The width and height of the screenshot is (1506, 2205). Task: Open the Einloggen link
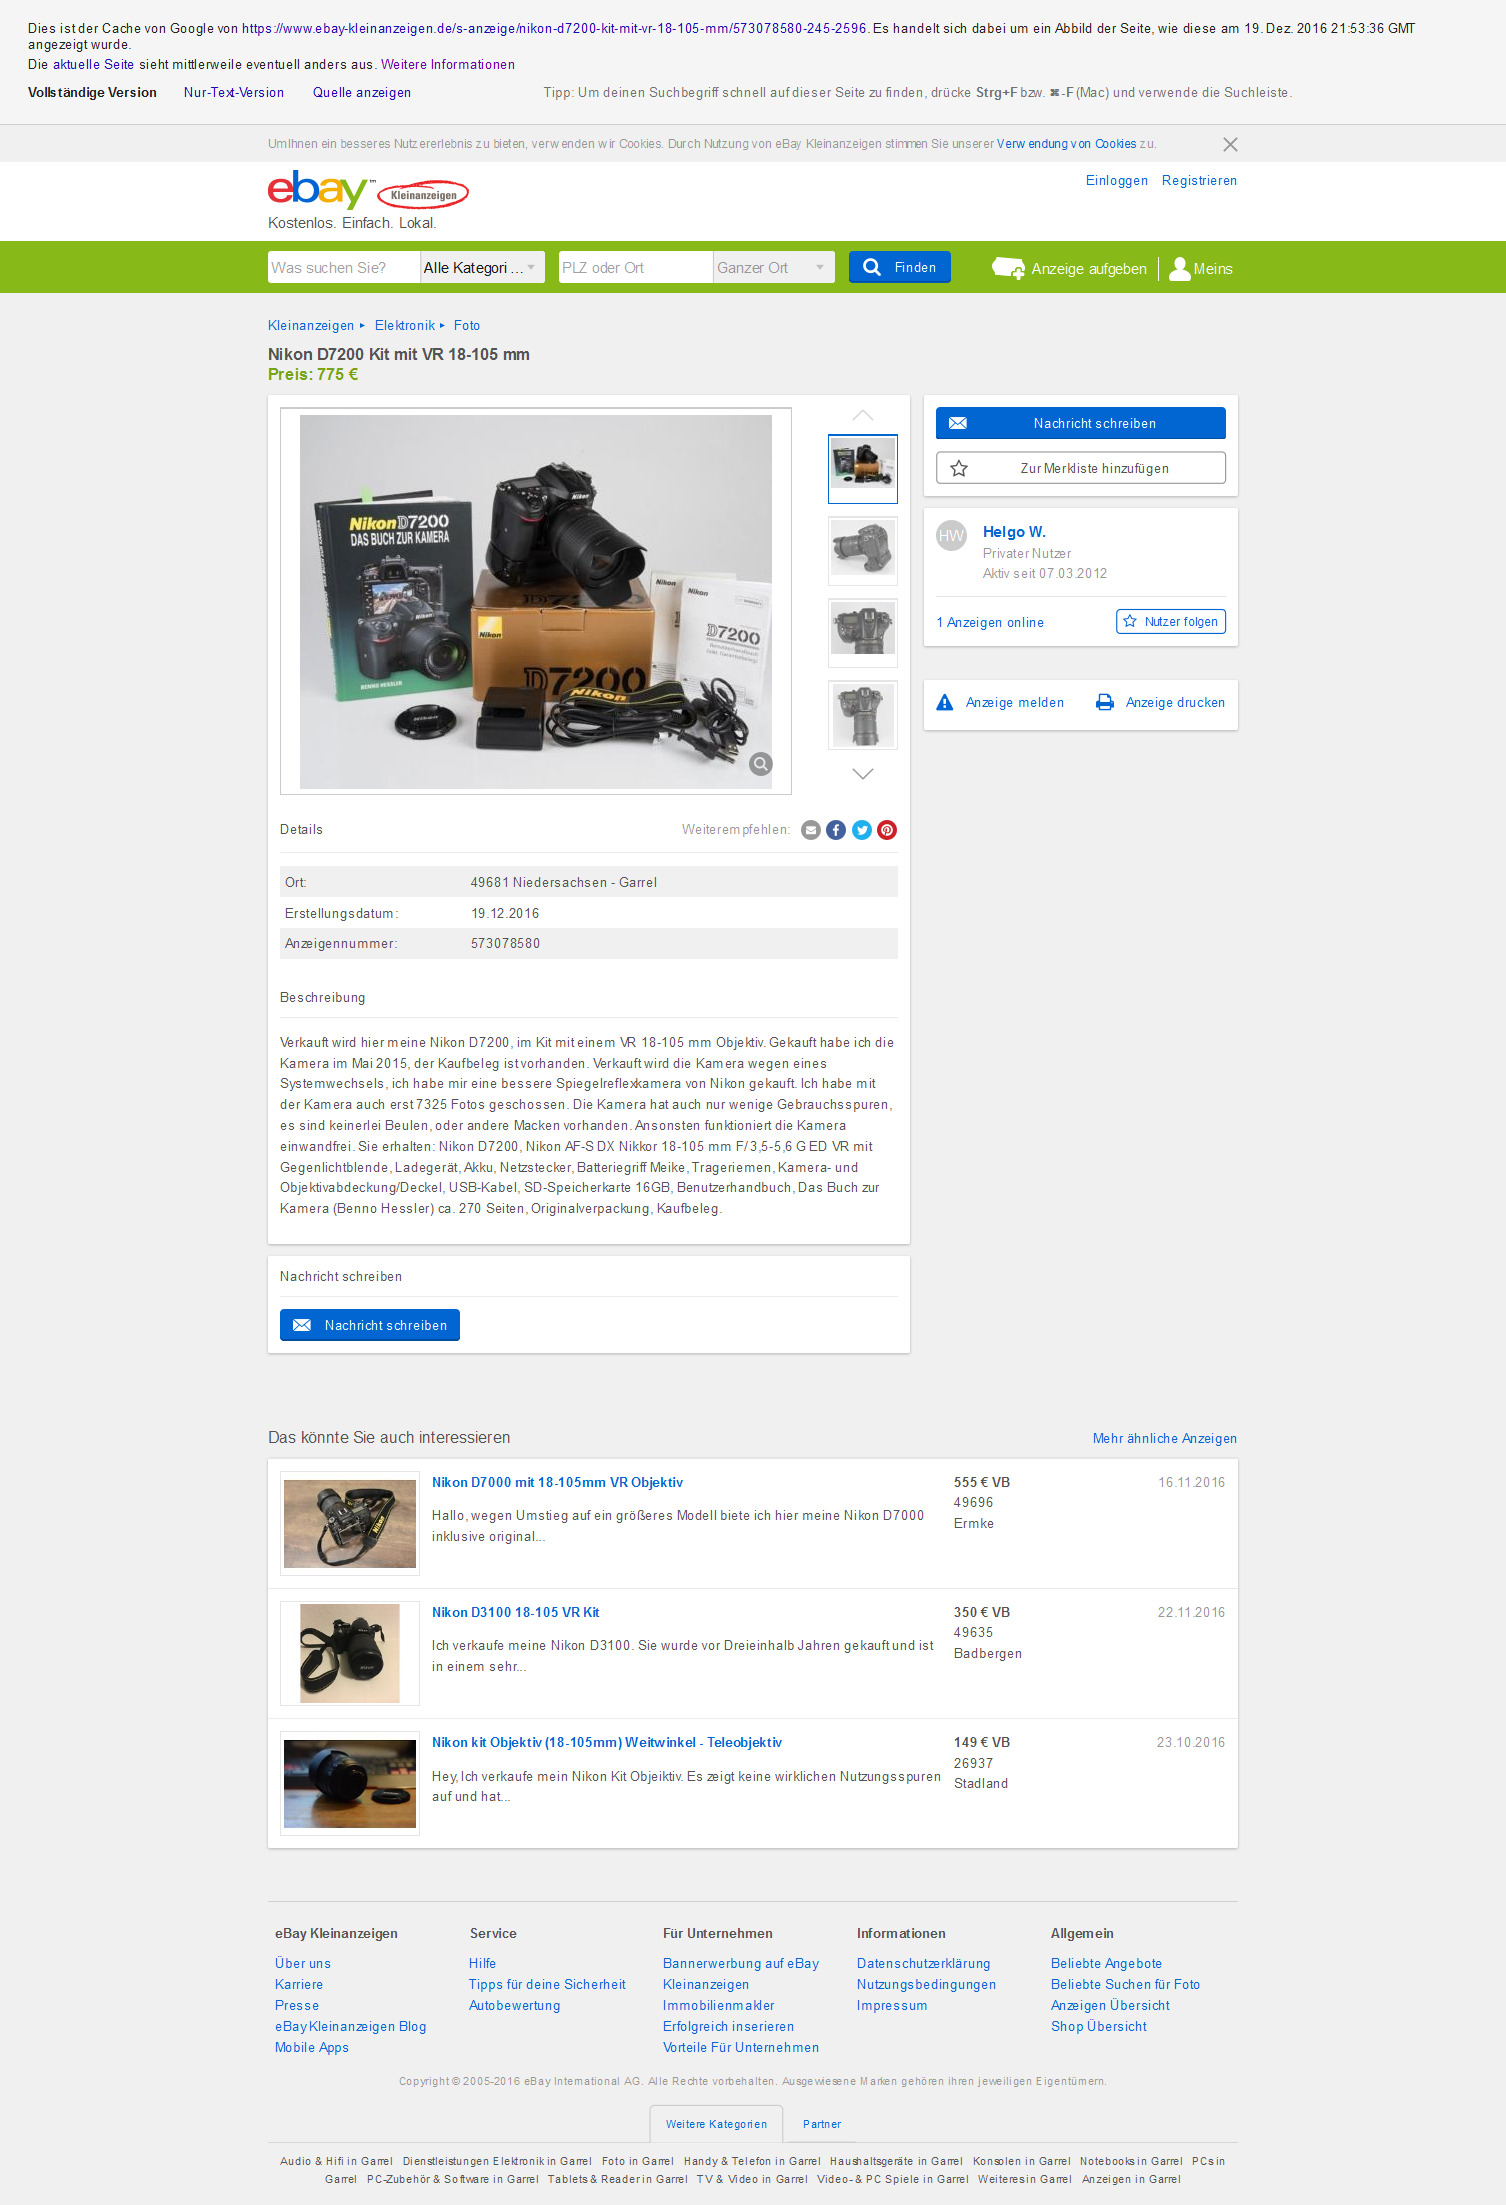[1117, 181]
